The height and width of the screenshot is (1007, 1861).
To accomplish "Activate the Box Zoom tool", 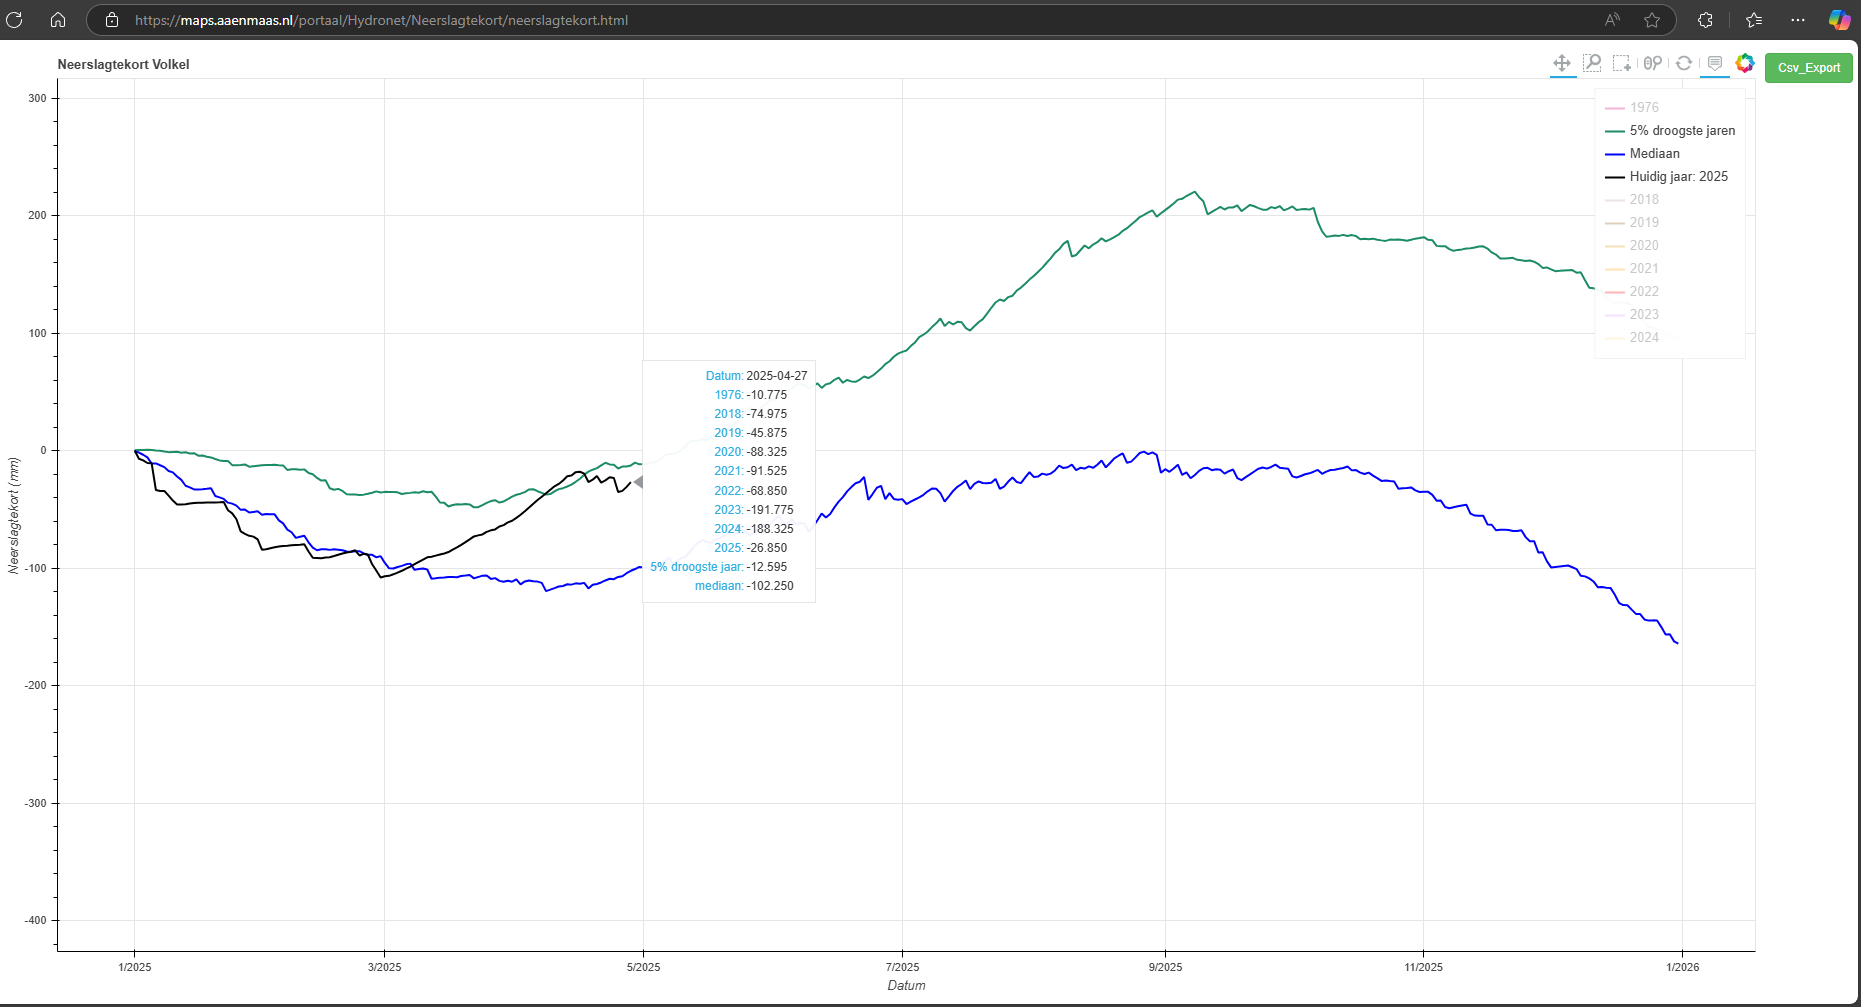I will coord(1592,63).
